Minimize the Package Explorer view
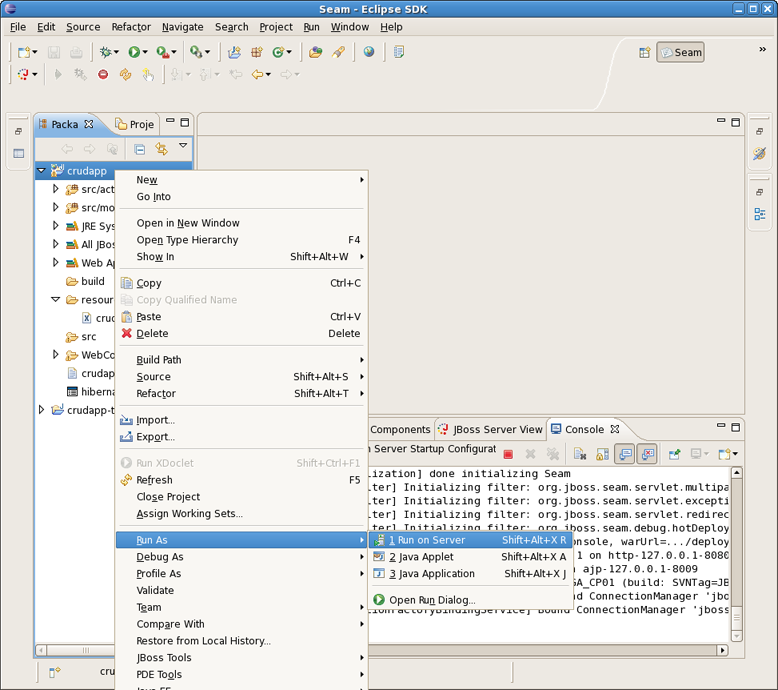The image size is (778, 690). [x=170, y=121]
